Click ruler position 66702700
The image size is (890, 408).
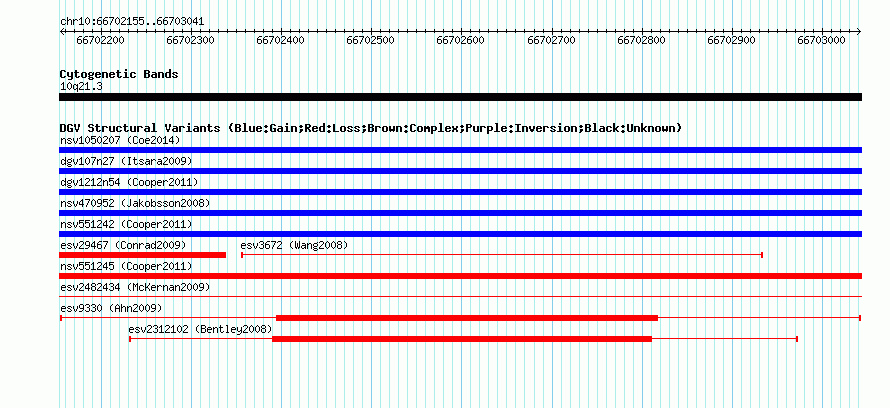pyautogui.click(x=551, y=40)
